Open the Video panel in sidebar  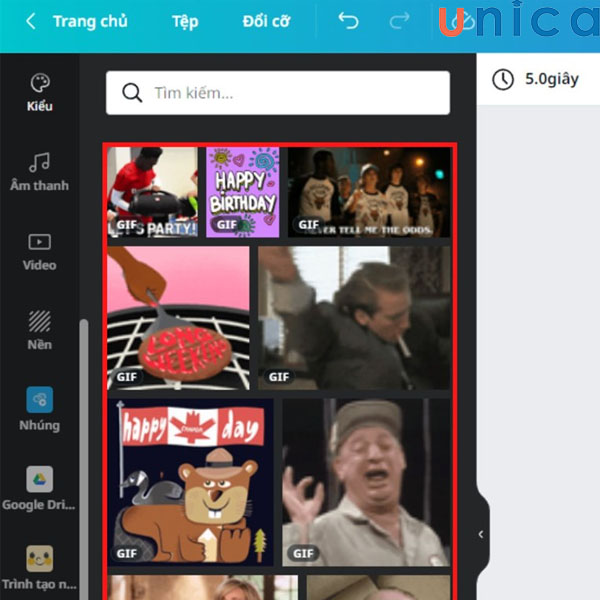tap(40, 252)
